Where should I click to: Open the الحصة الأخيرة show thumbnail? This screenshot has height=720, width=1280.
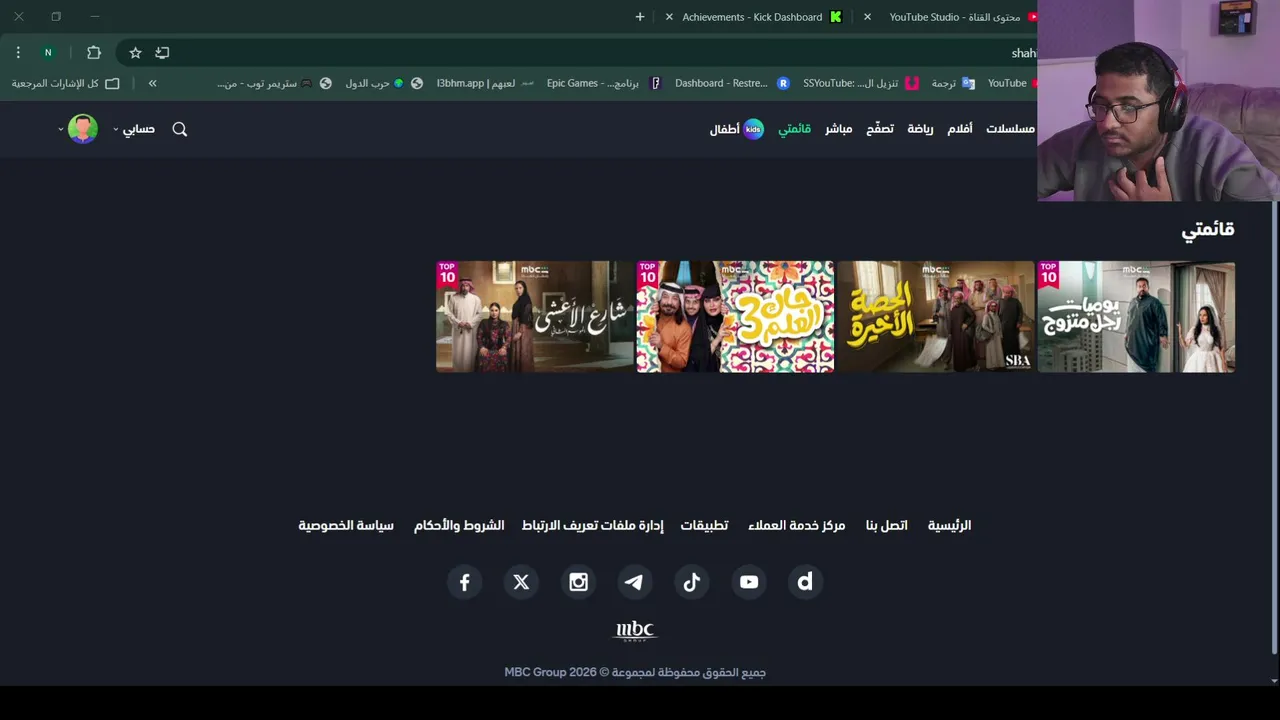(935, 317)
